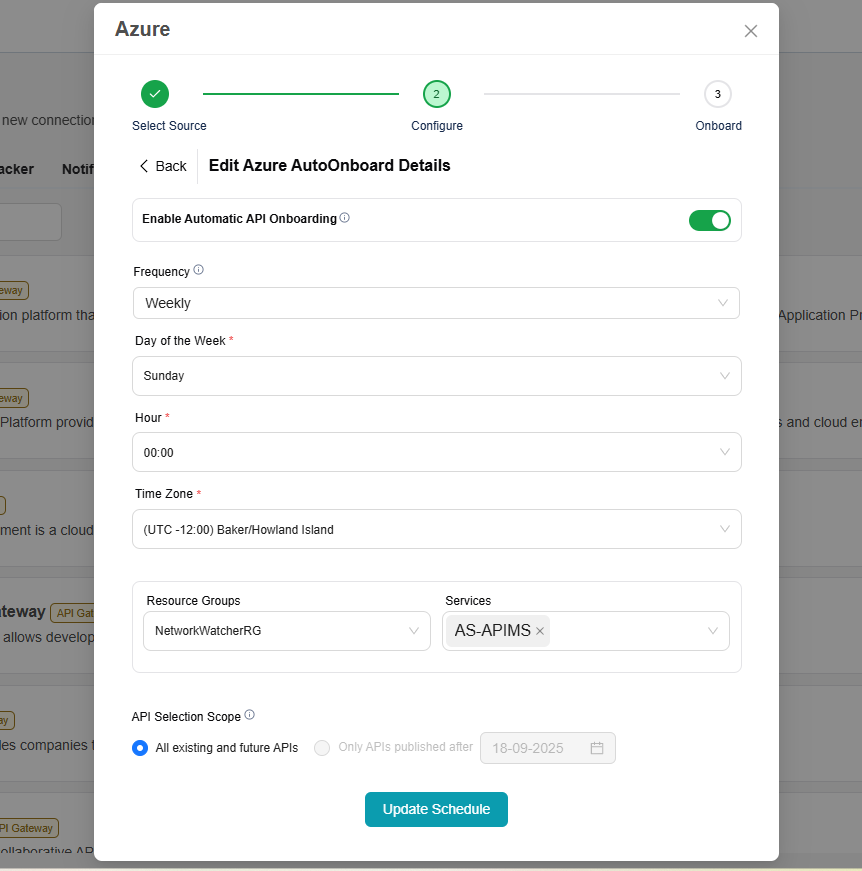This screenshot has width=862, height=871.
Task: Open Resource Groups dropdown showing NetworkWatcherRG
Action: point(286,631)
